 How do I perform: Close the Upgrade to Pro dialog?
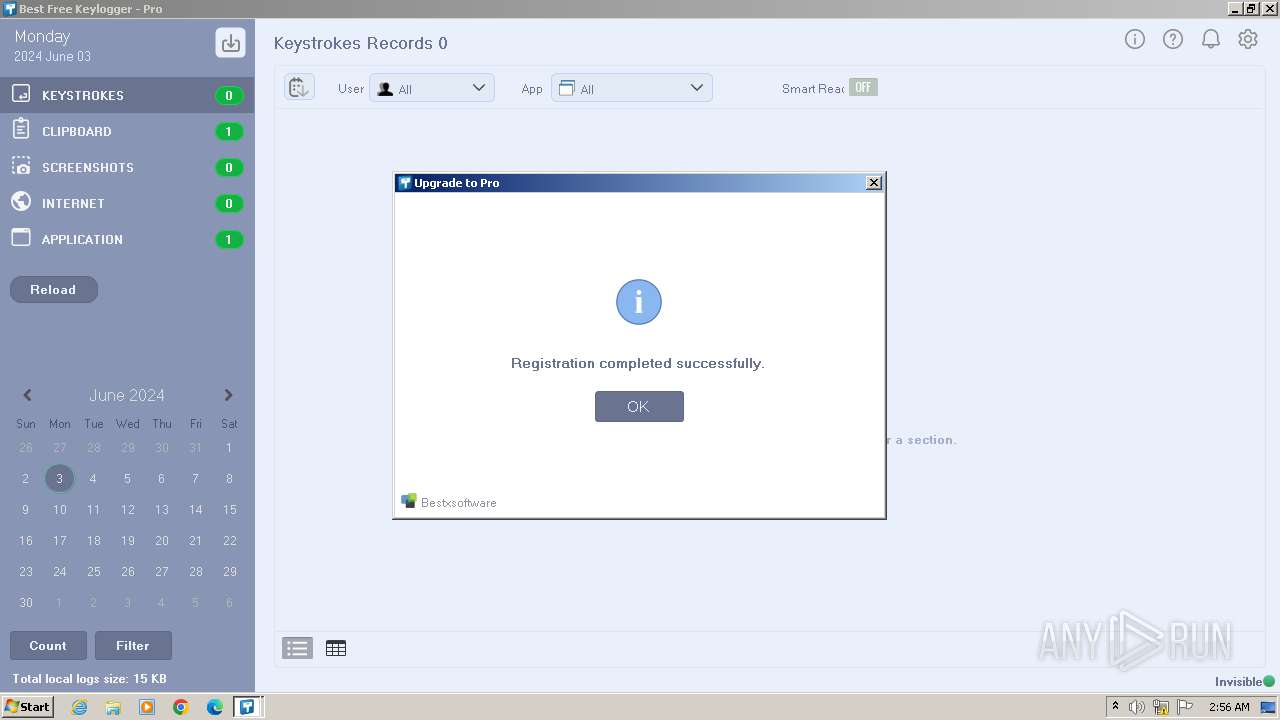tap(874, 182)
